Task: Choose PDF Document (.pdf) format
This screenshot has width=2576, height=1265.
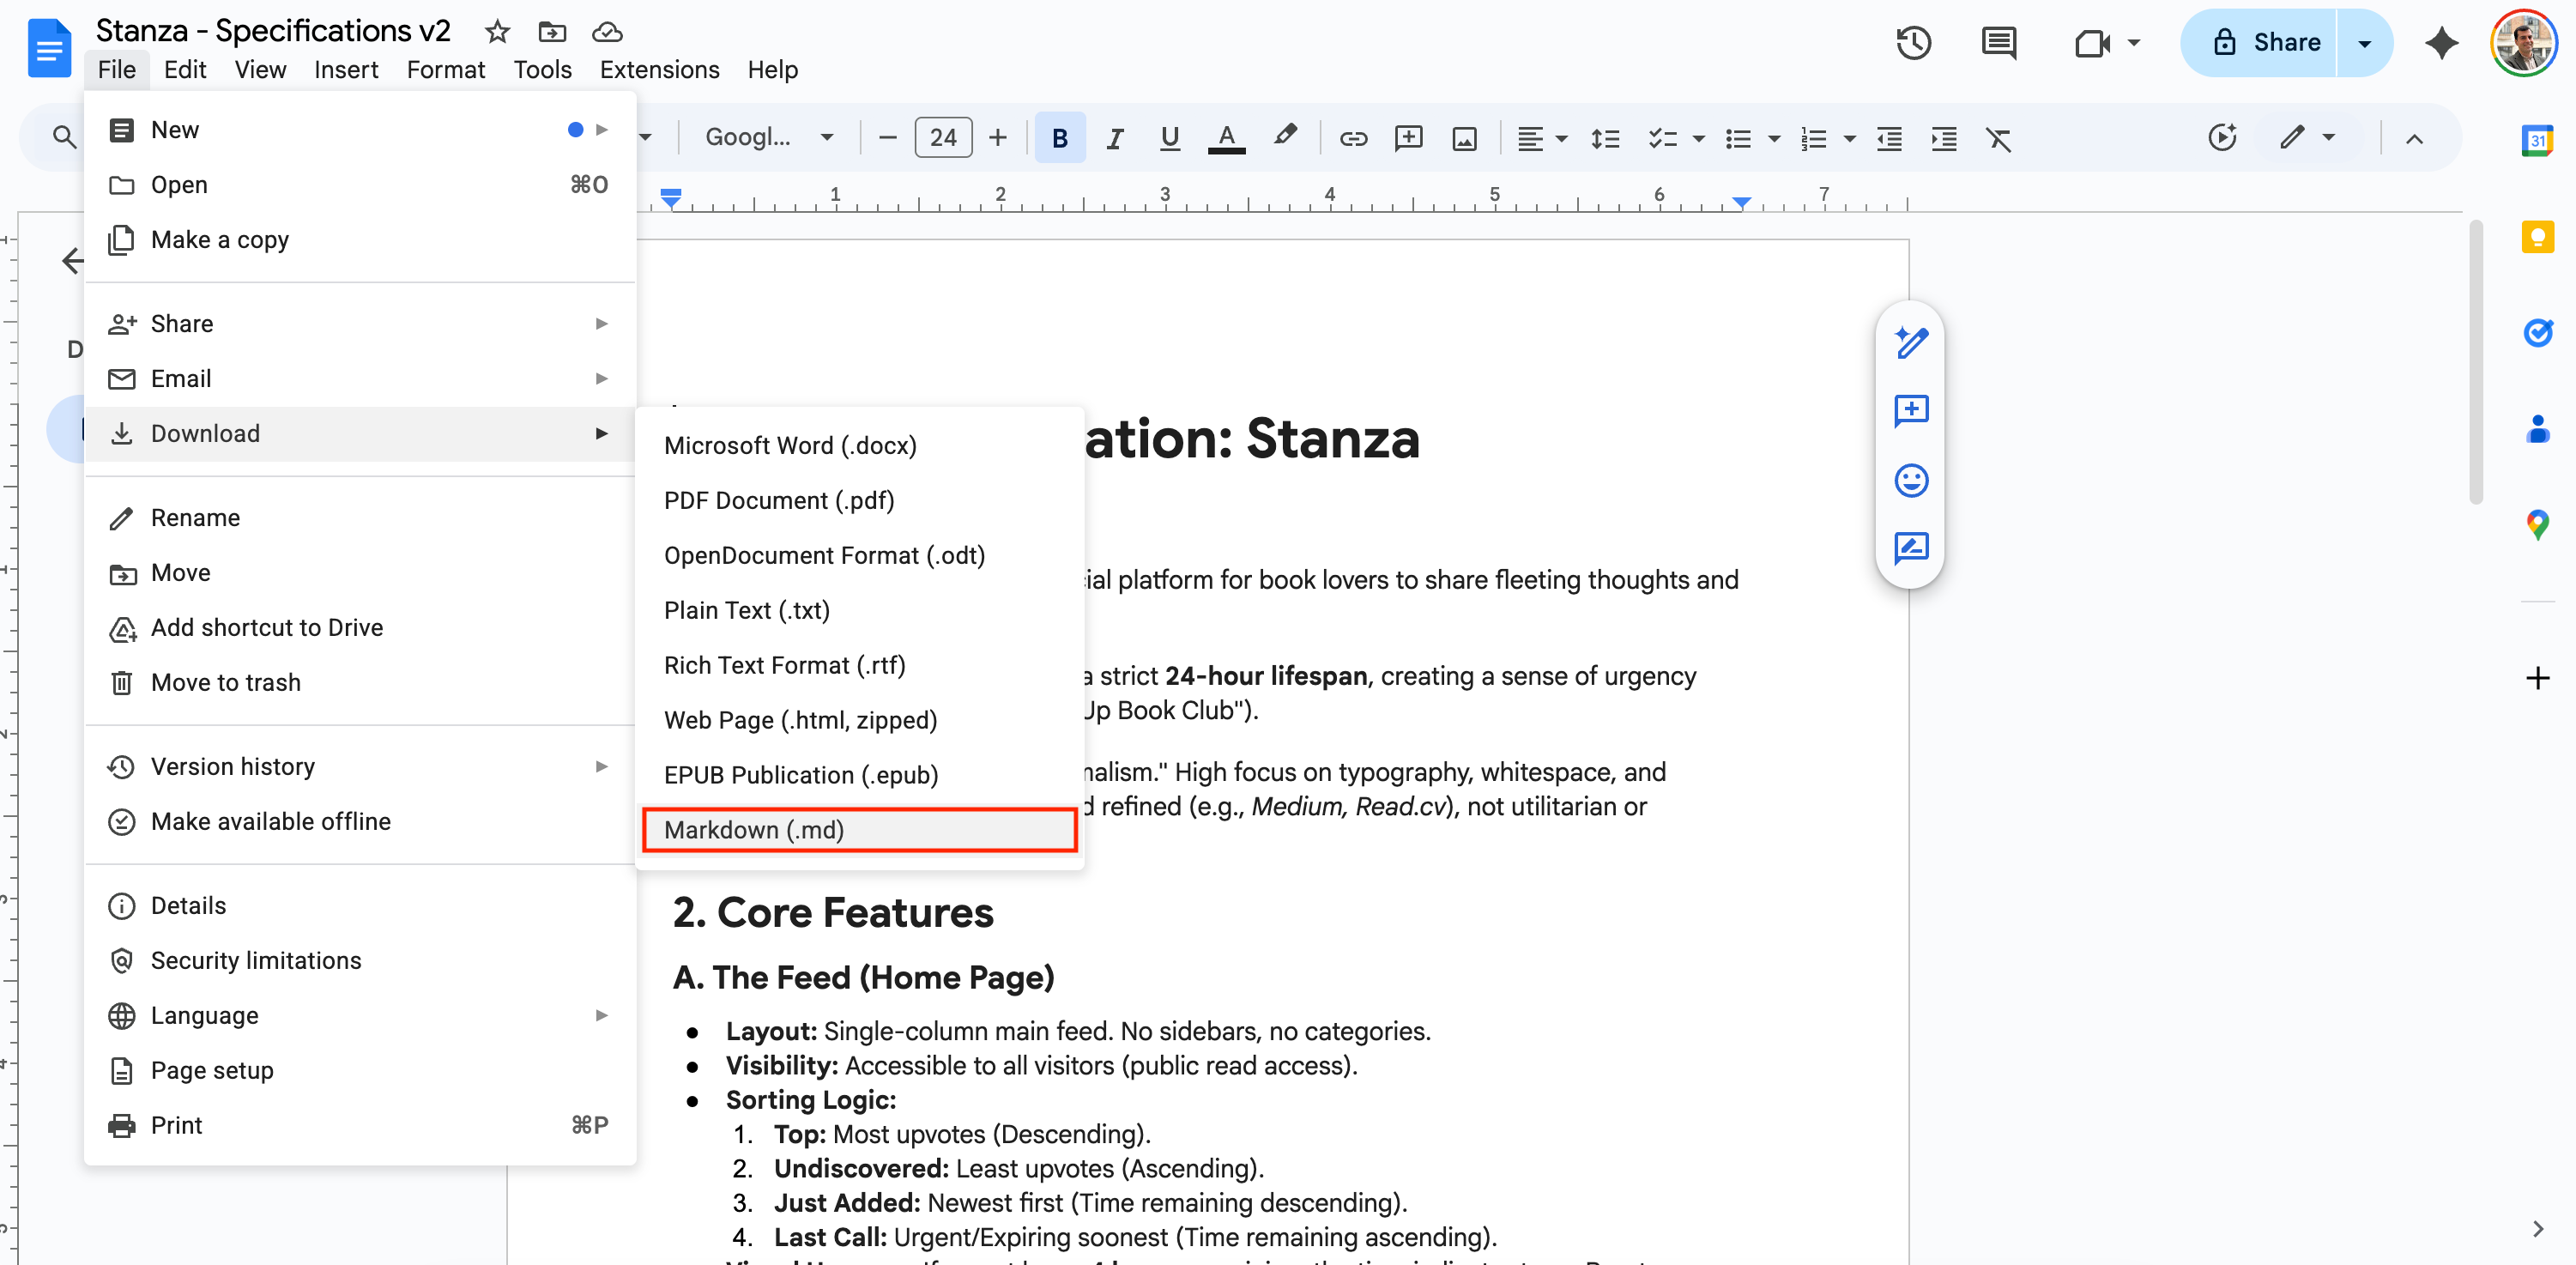Action: [779, 500]
